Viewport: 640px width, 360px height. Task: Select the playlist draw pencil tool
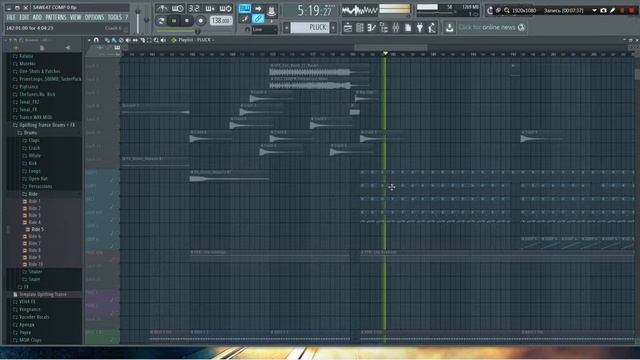point(107,40)
